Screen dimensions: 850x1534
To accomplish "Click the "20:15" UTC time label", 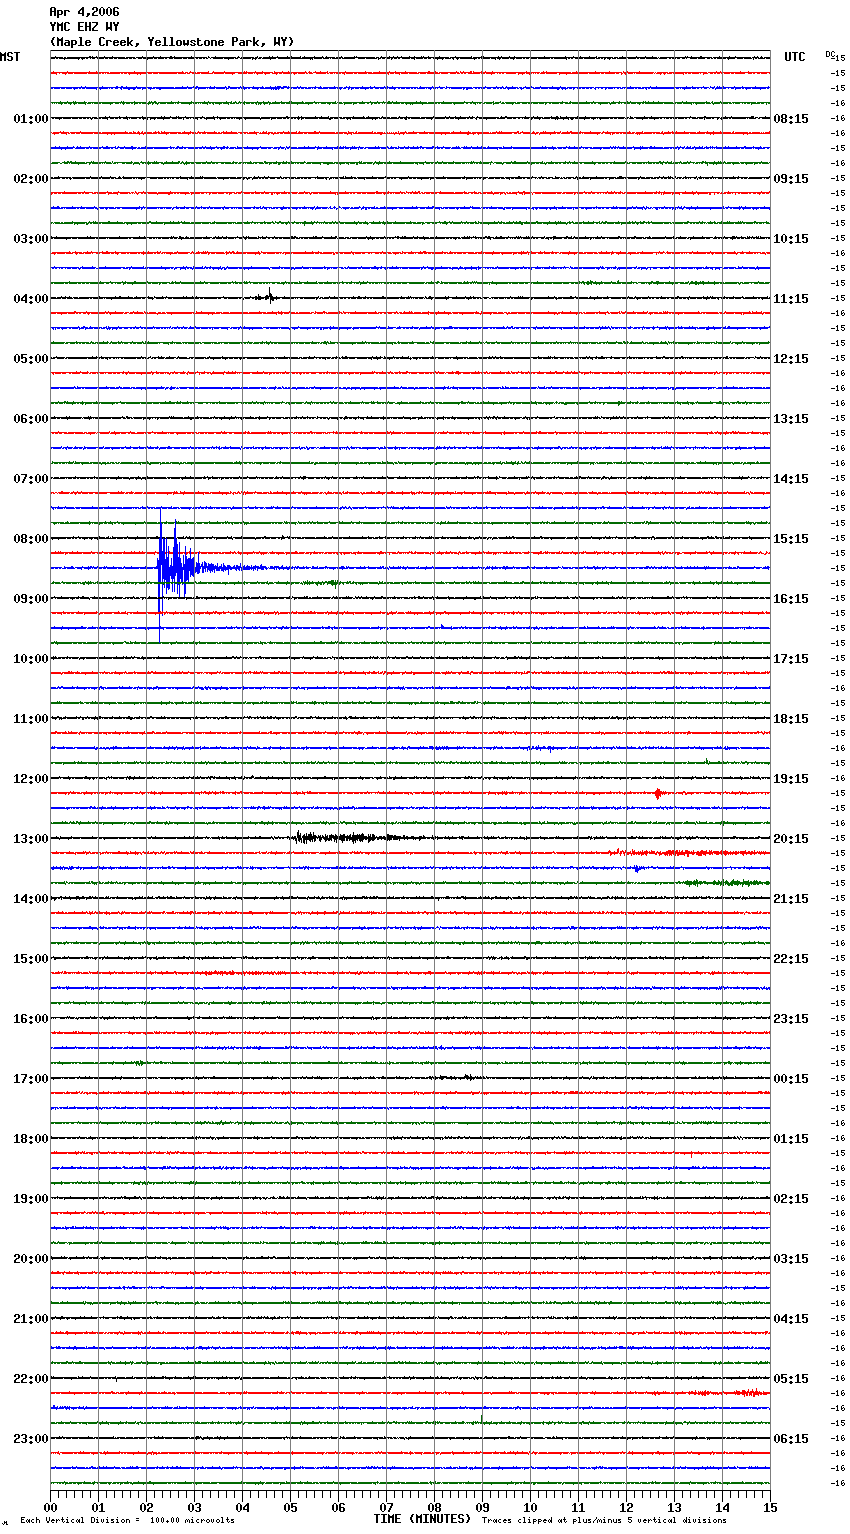I will coord(791,839).
